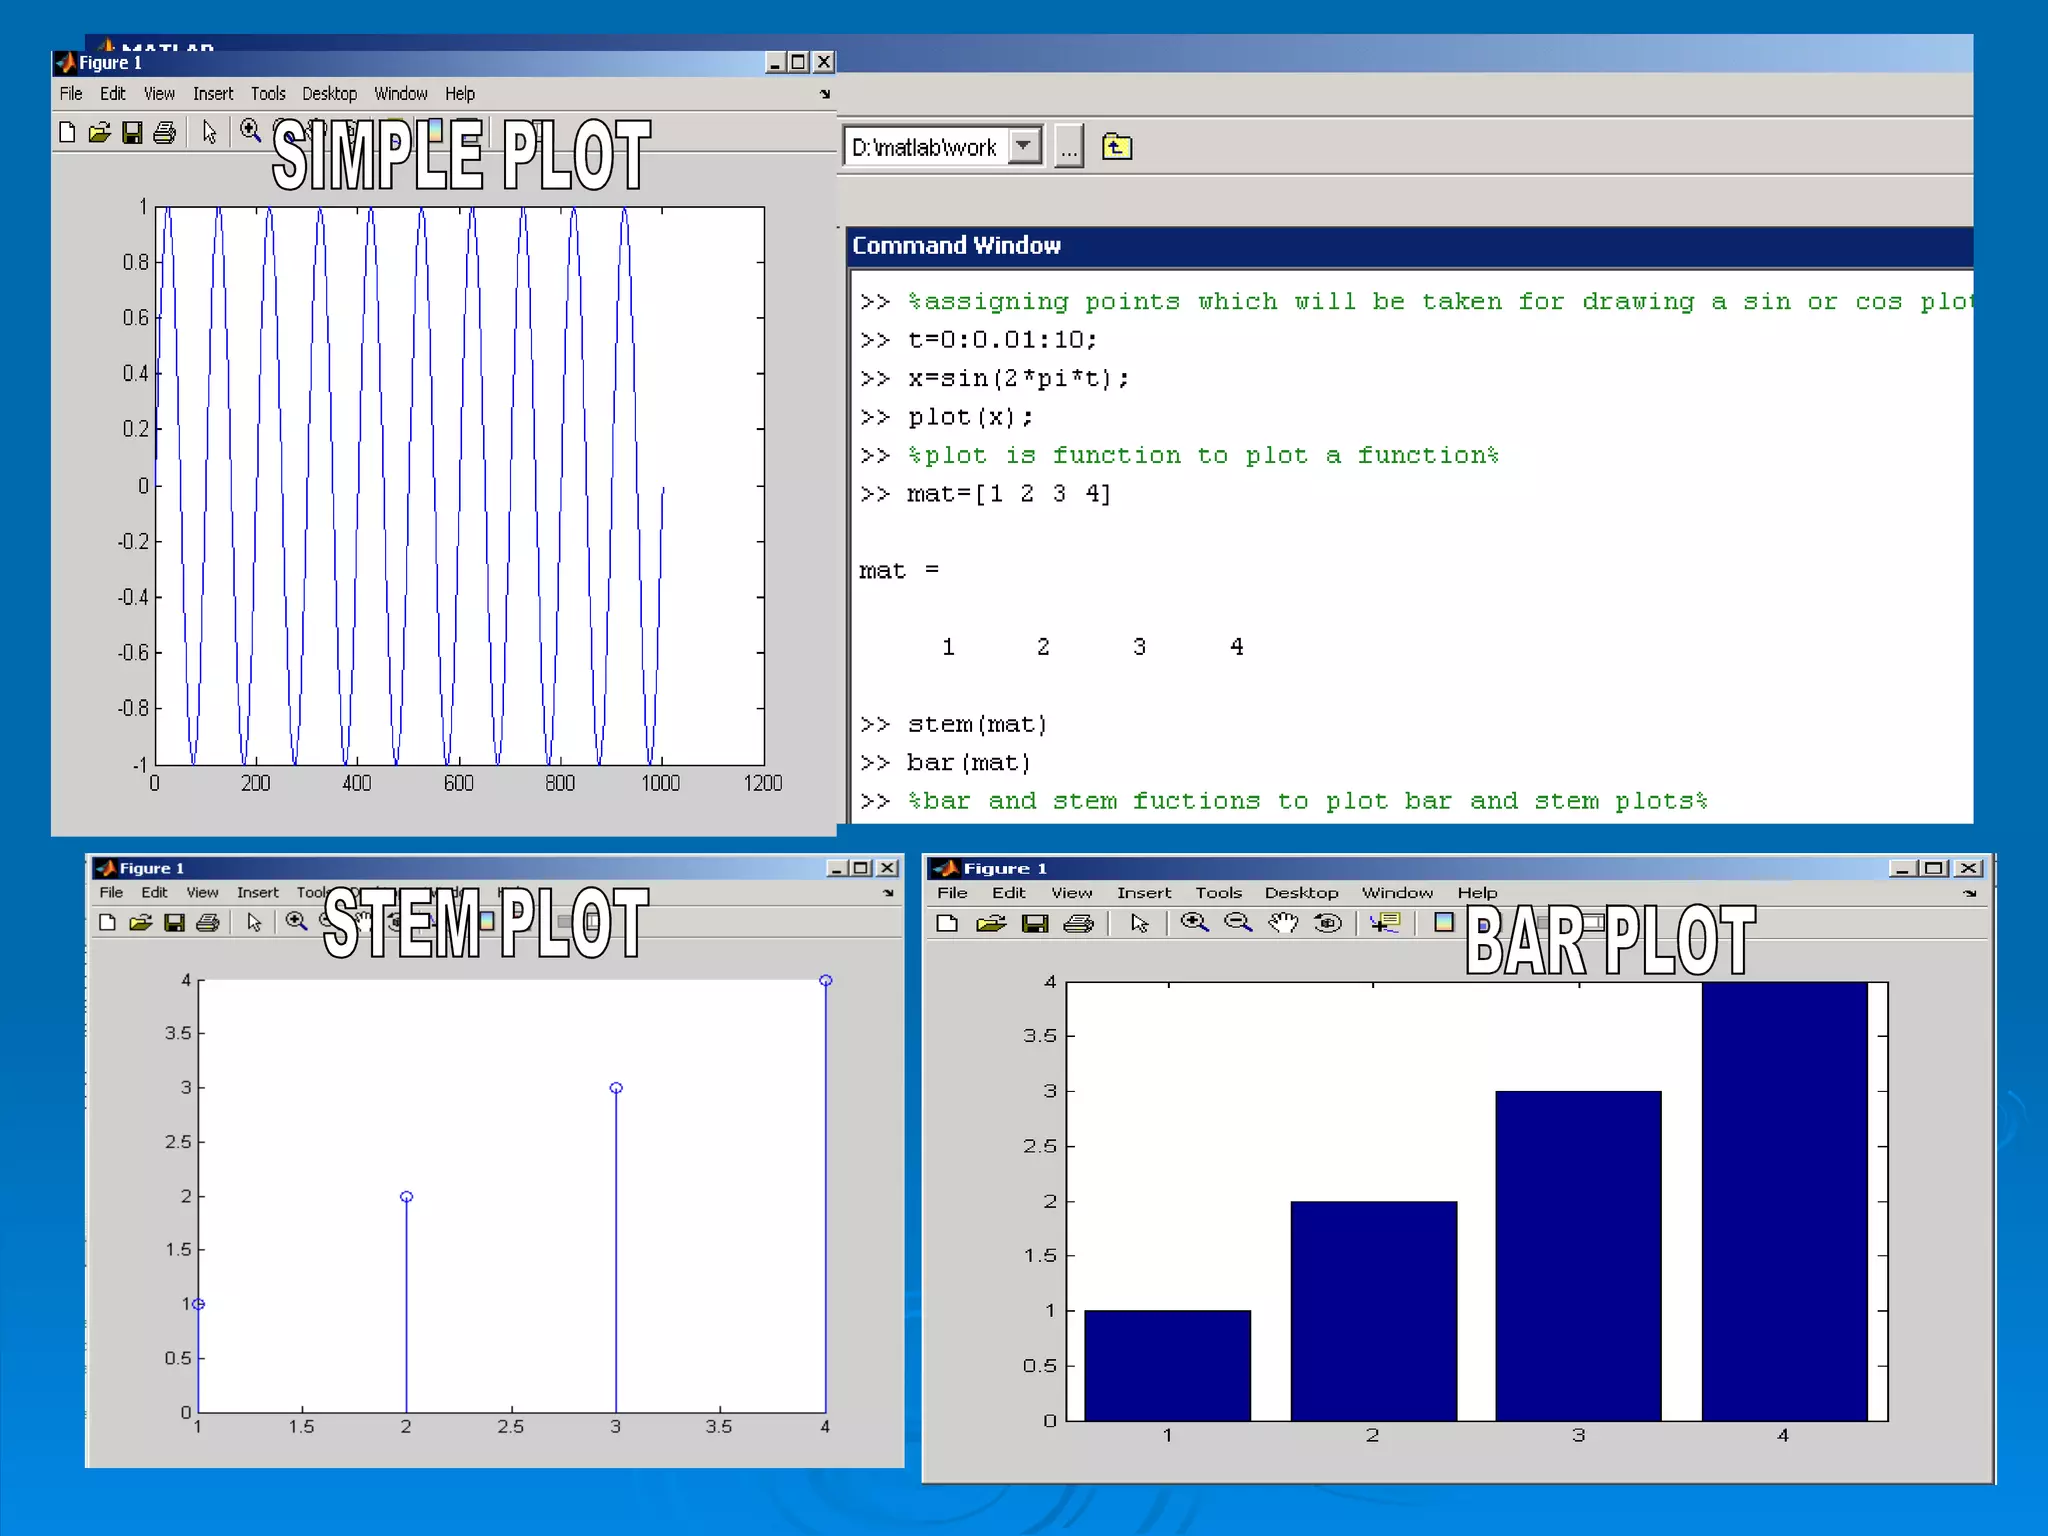Screen dimensions: 2048x1536
Task: Activate Zoom In tool in Simple Plot toolbar
Action: click(x=250, y=131)
